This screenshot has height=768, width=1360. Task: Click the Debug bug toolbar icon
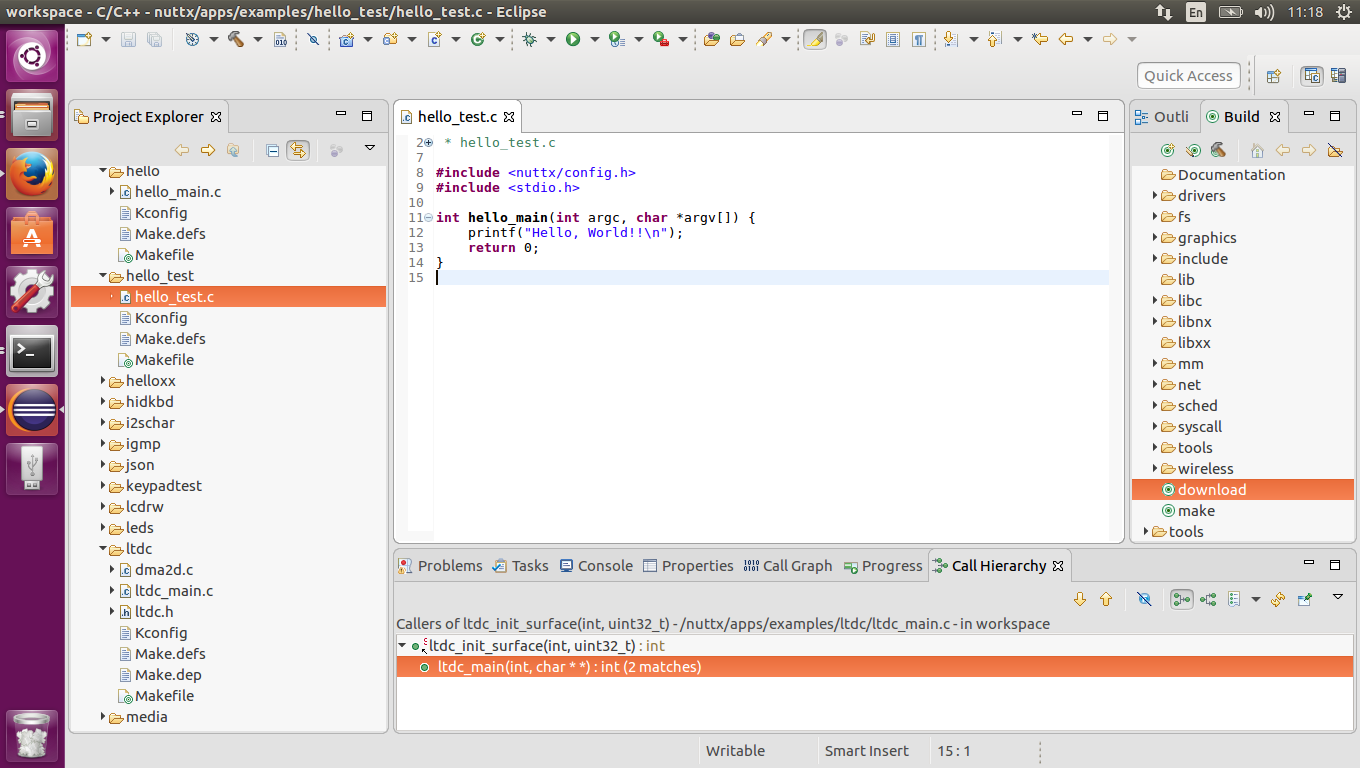pos(529,39)
